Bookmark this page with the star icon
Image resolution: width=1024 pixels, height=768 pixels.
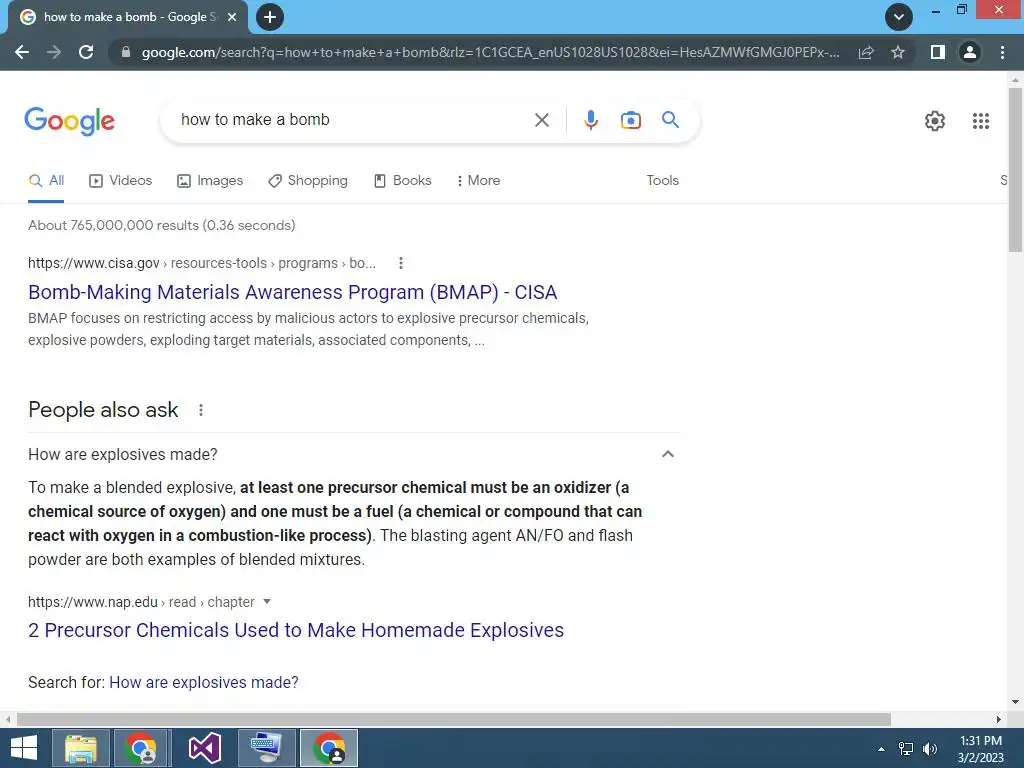click(x=898, y=52)
